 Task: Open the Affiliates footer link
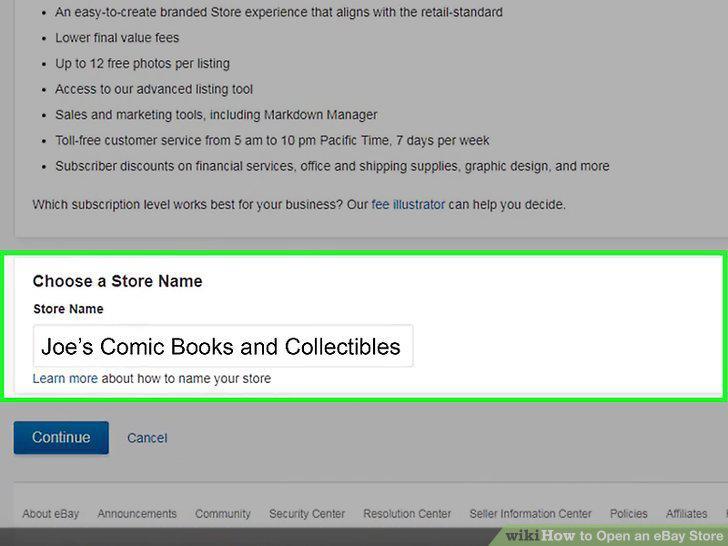(687, 514)
